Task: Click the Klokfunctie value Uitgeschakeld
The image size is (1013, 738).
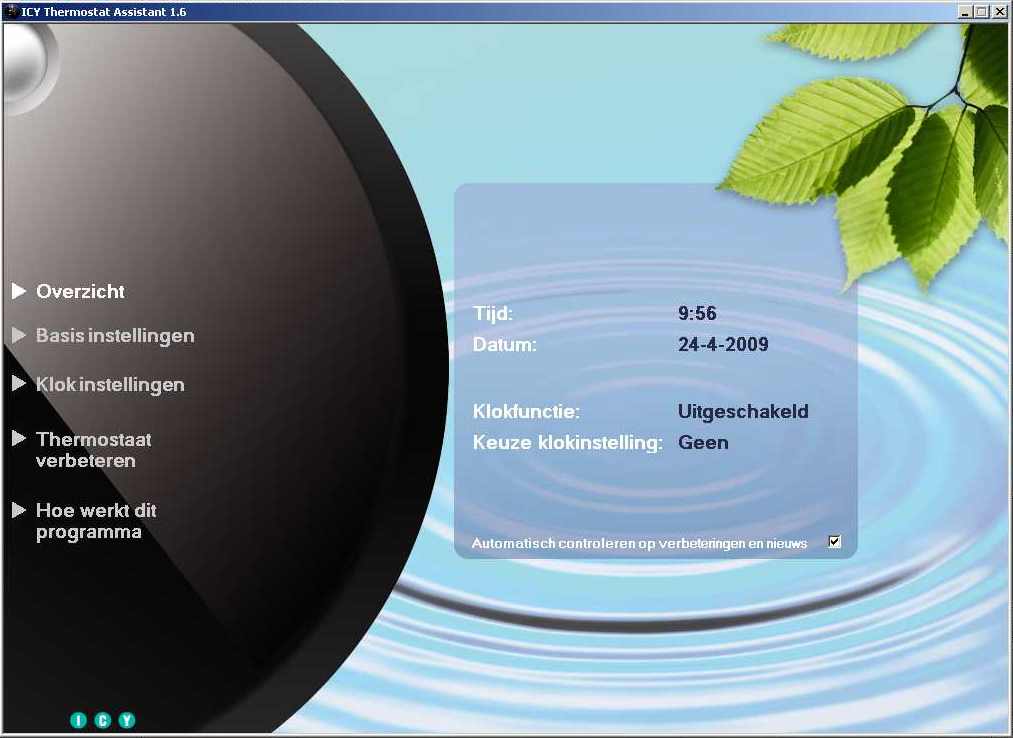Action: (x=743, y=412)
